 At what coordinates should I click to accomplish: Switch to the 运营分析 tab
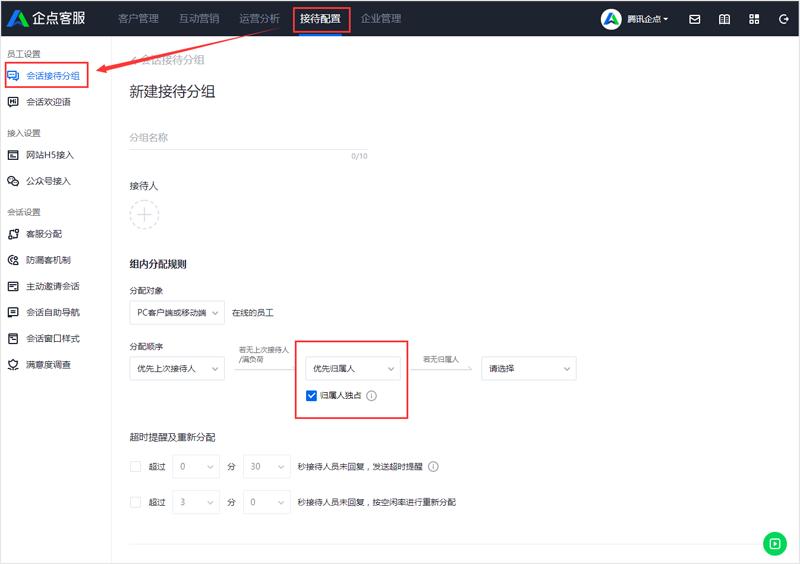coord(260,19)
